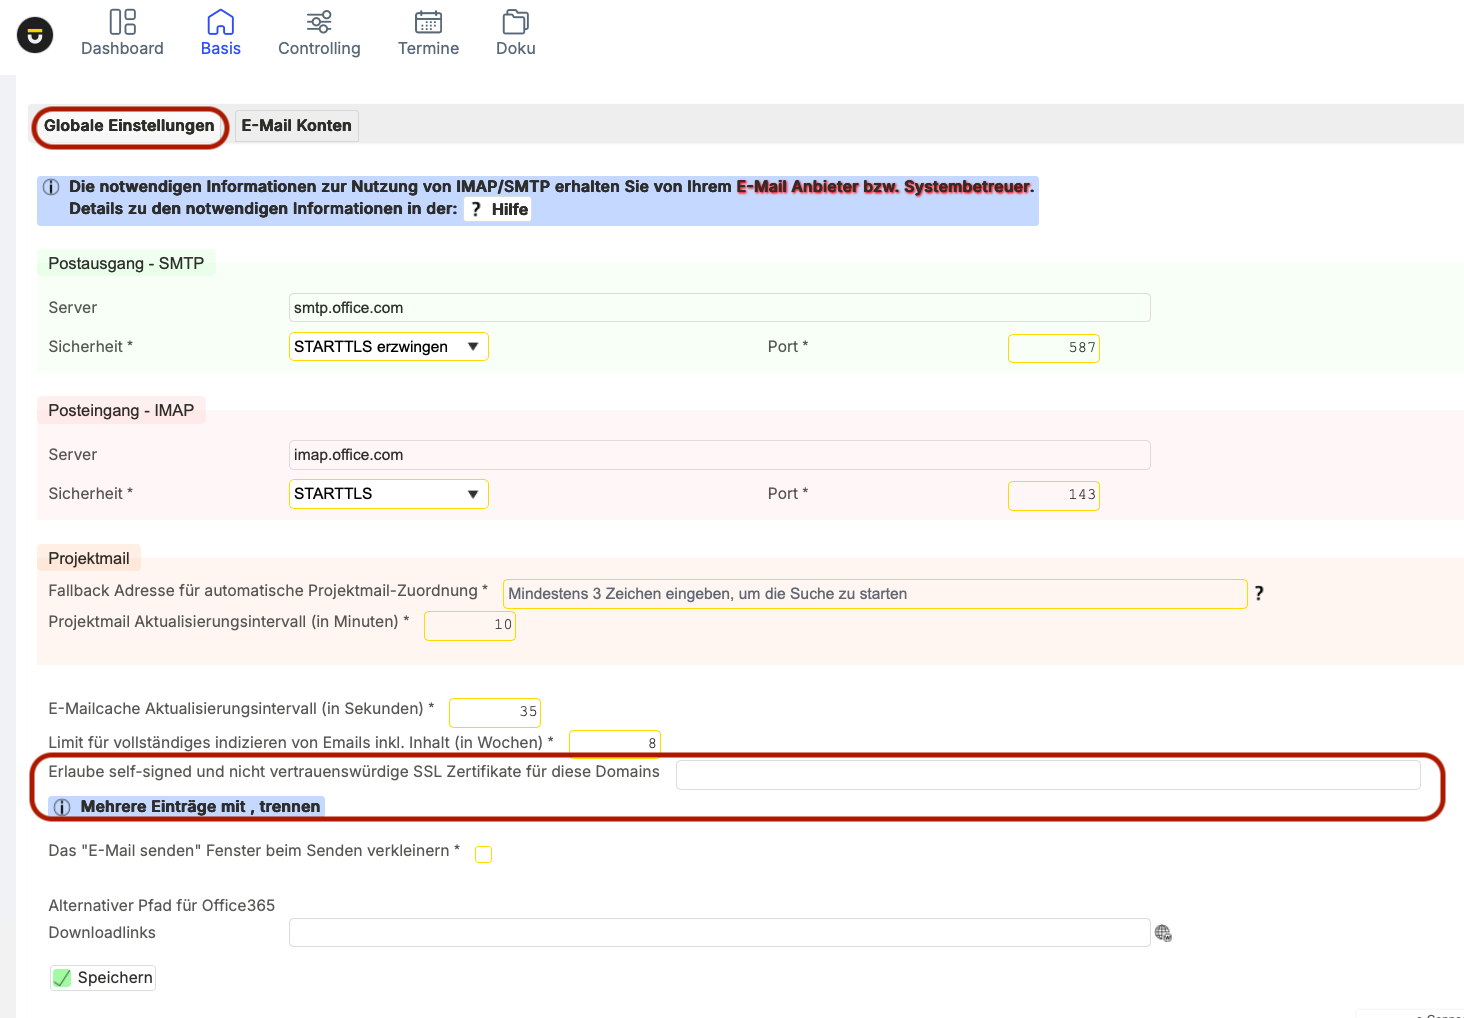1464x1018 pixels.
Task: Toggle shrink "E-Mail senden" window checkbox
Action: click(x=484, y=854)
